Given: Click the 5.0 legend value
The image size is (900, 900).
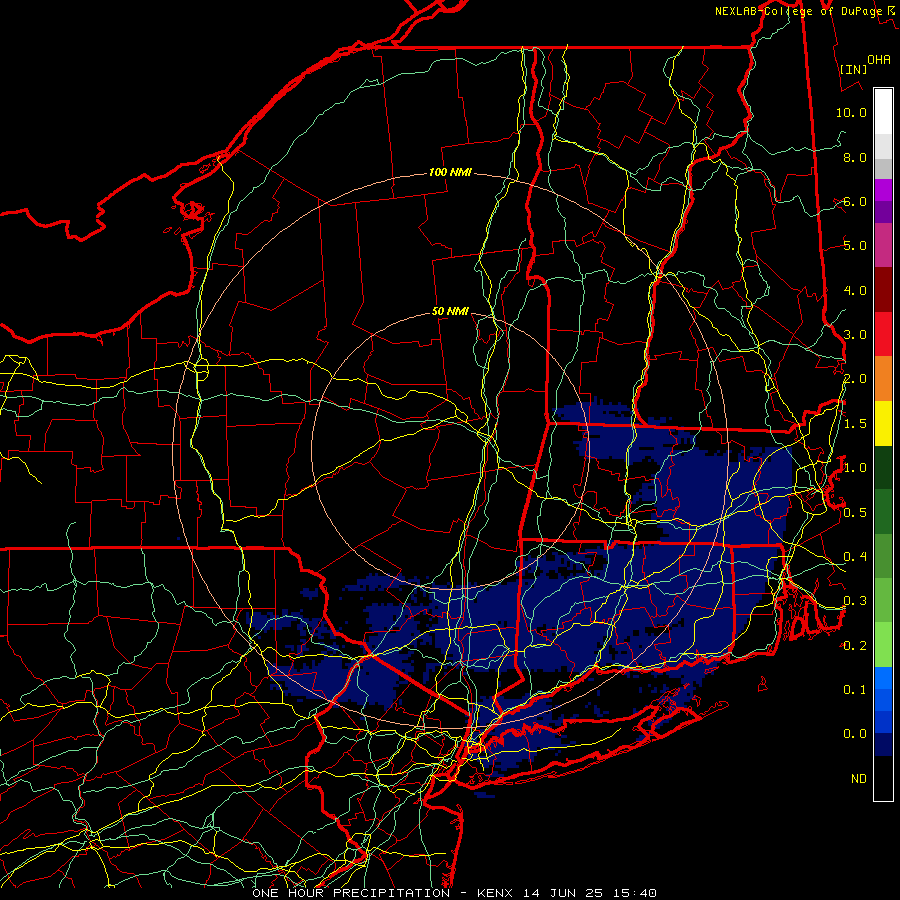Looking at the screenshot, I should pos(855,246).
